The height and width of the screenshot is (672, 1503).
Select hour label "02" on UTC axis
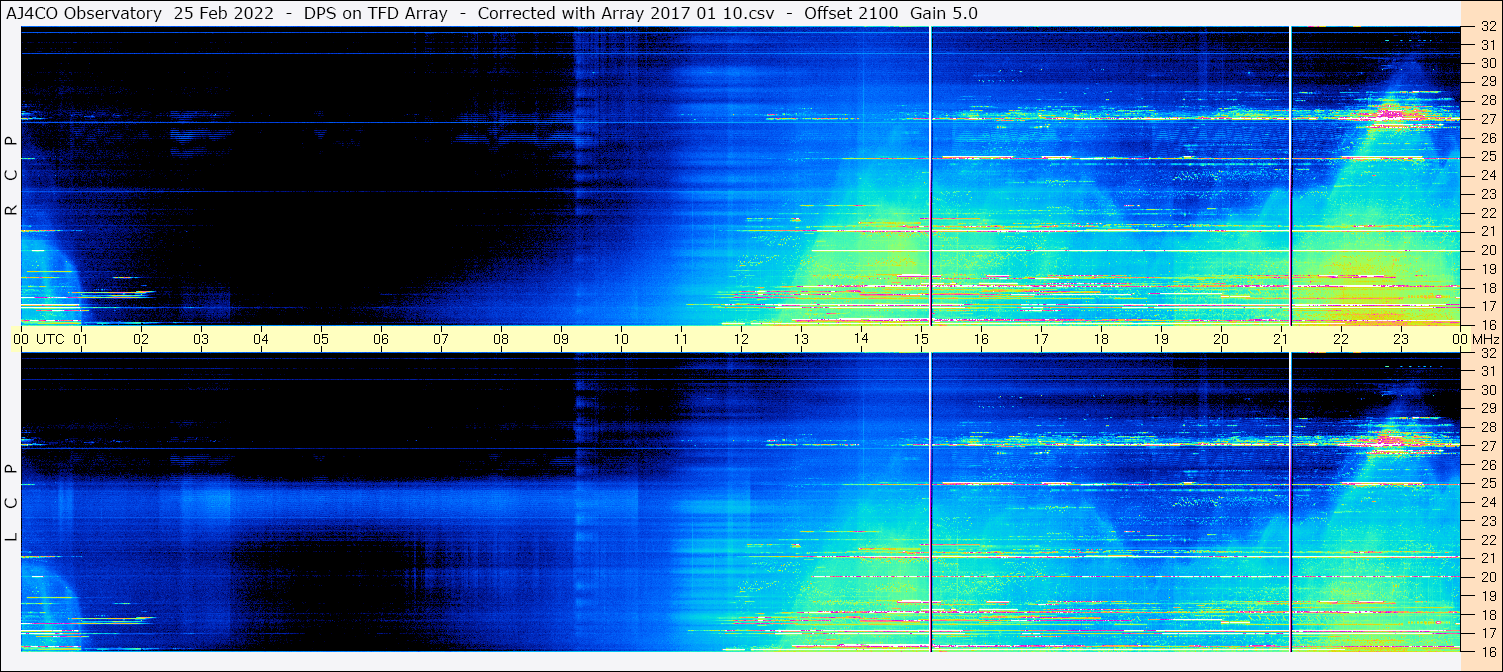click(141, 339)
